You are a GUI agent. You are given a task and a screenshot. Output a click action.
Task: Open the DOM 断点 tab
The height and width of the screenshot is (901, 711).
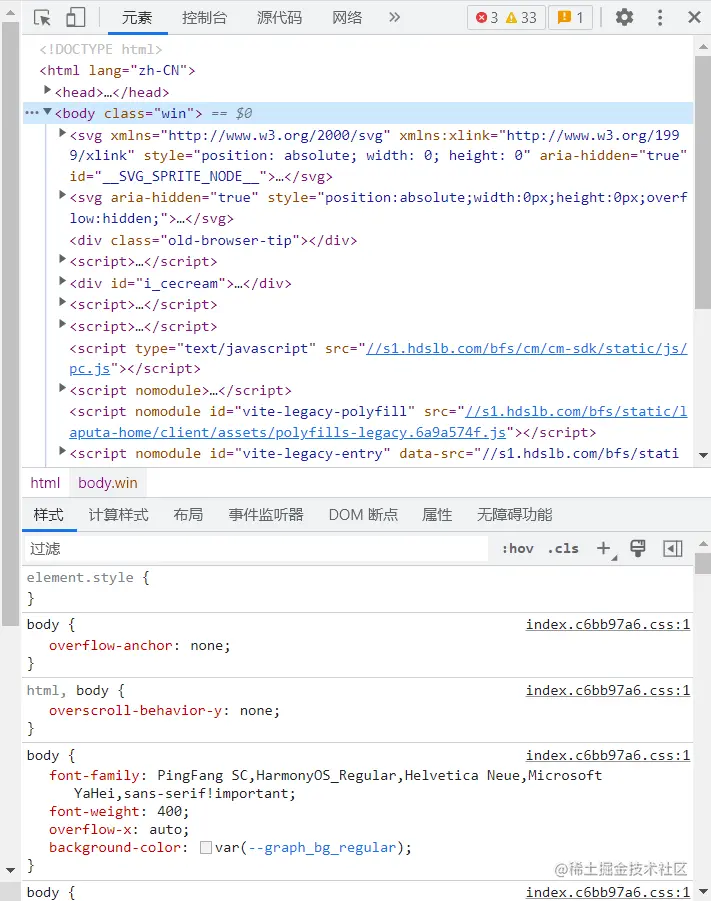(363, 514)
